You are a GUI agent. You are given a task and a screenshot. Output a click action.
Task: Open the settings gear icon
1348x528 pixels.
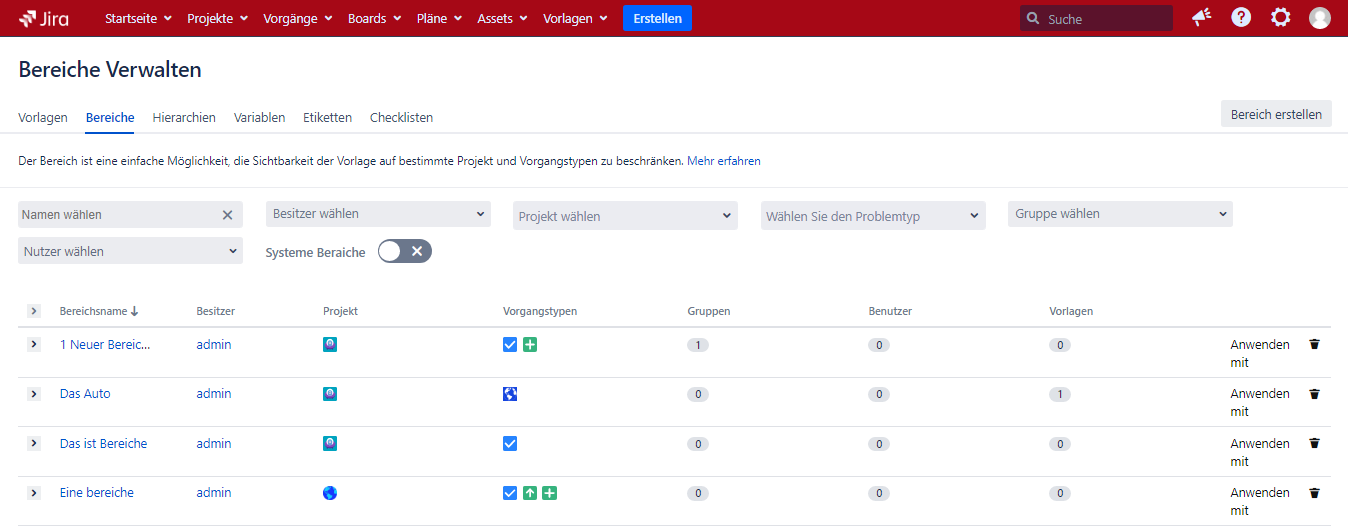pos(1280,18)
